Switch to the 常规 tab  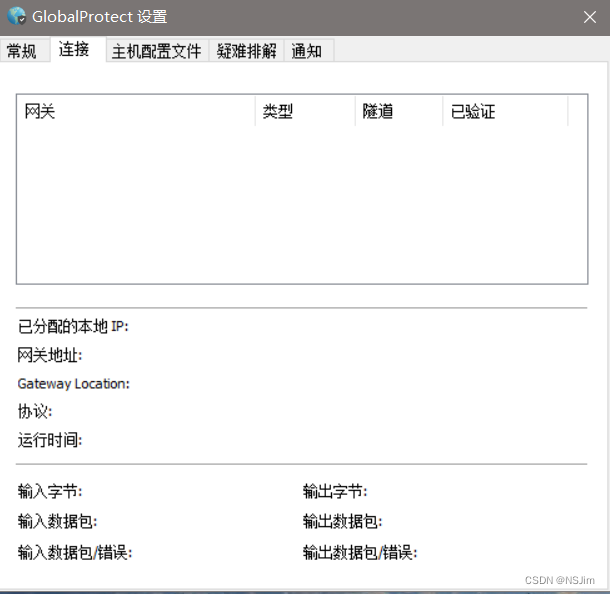click(x=25, y=51)
